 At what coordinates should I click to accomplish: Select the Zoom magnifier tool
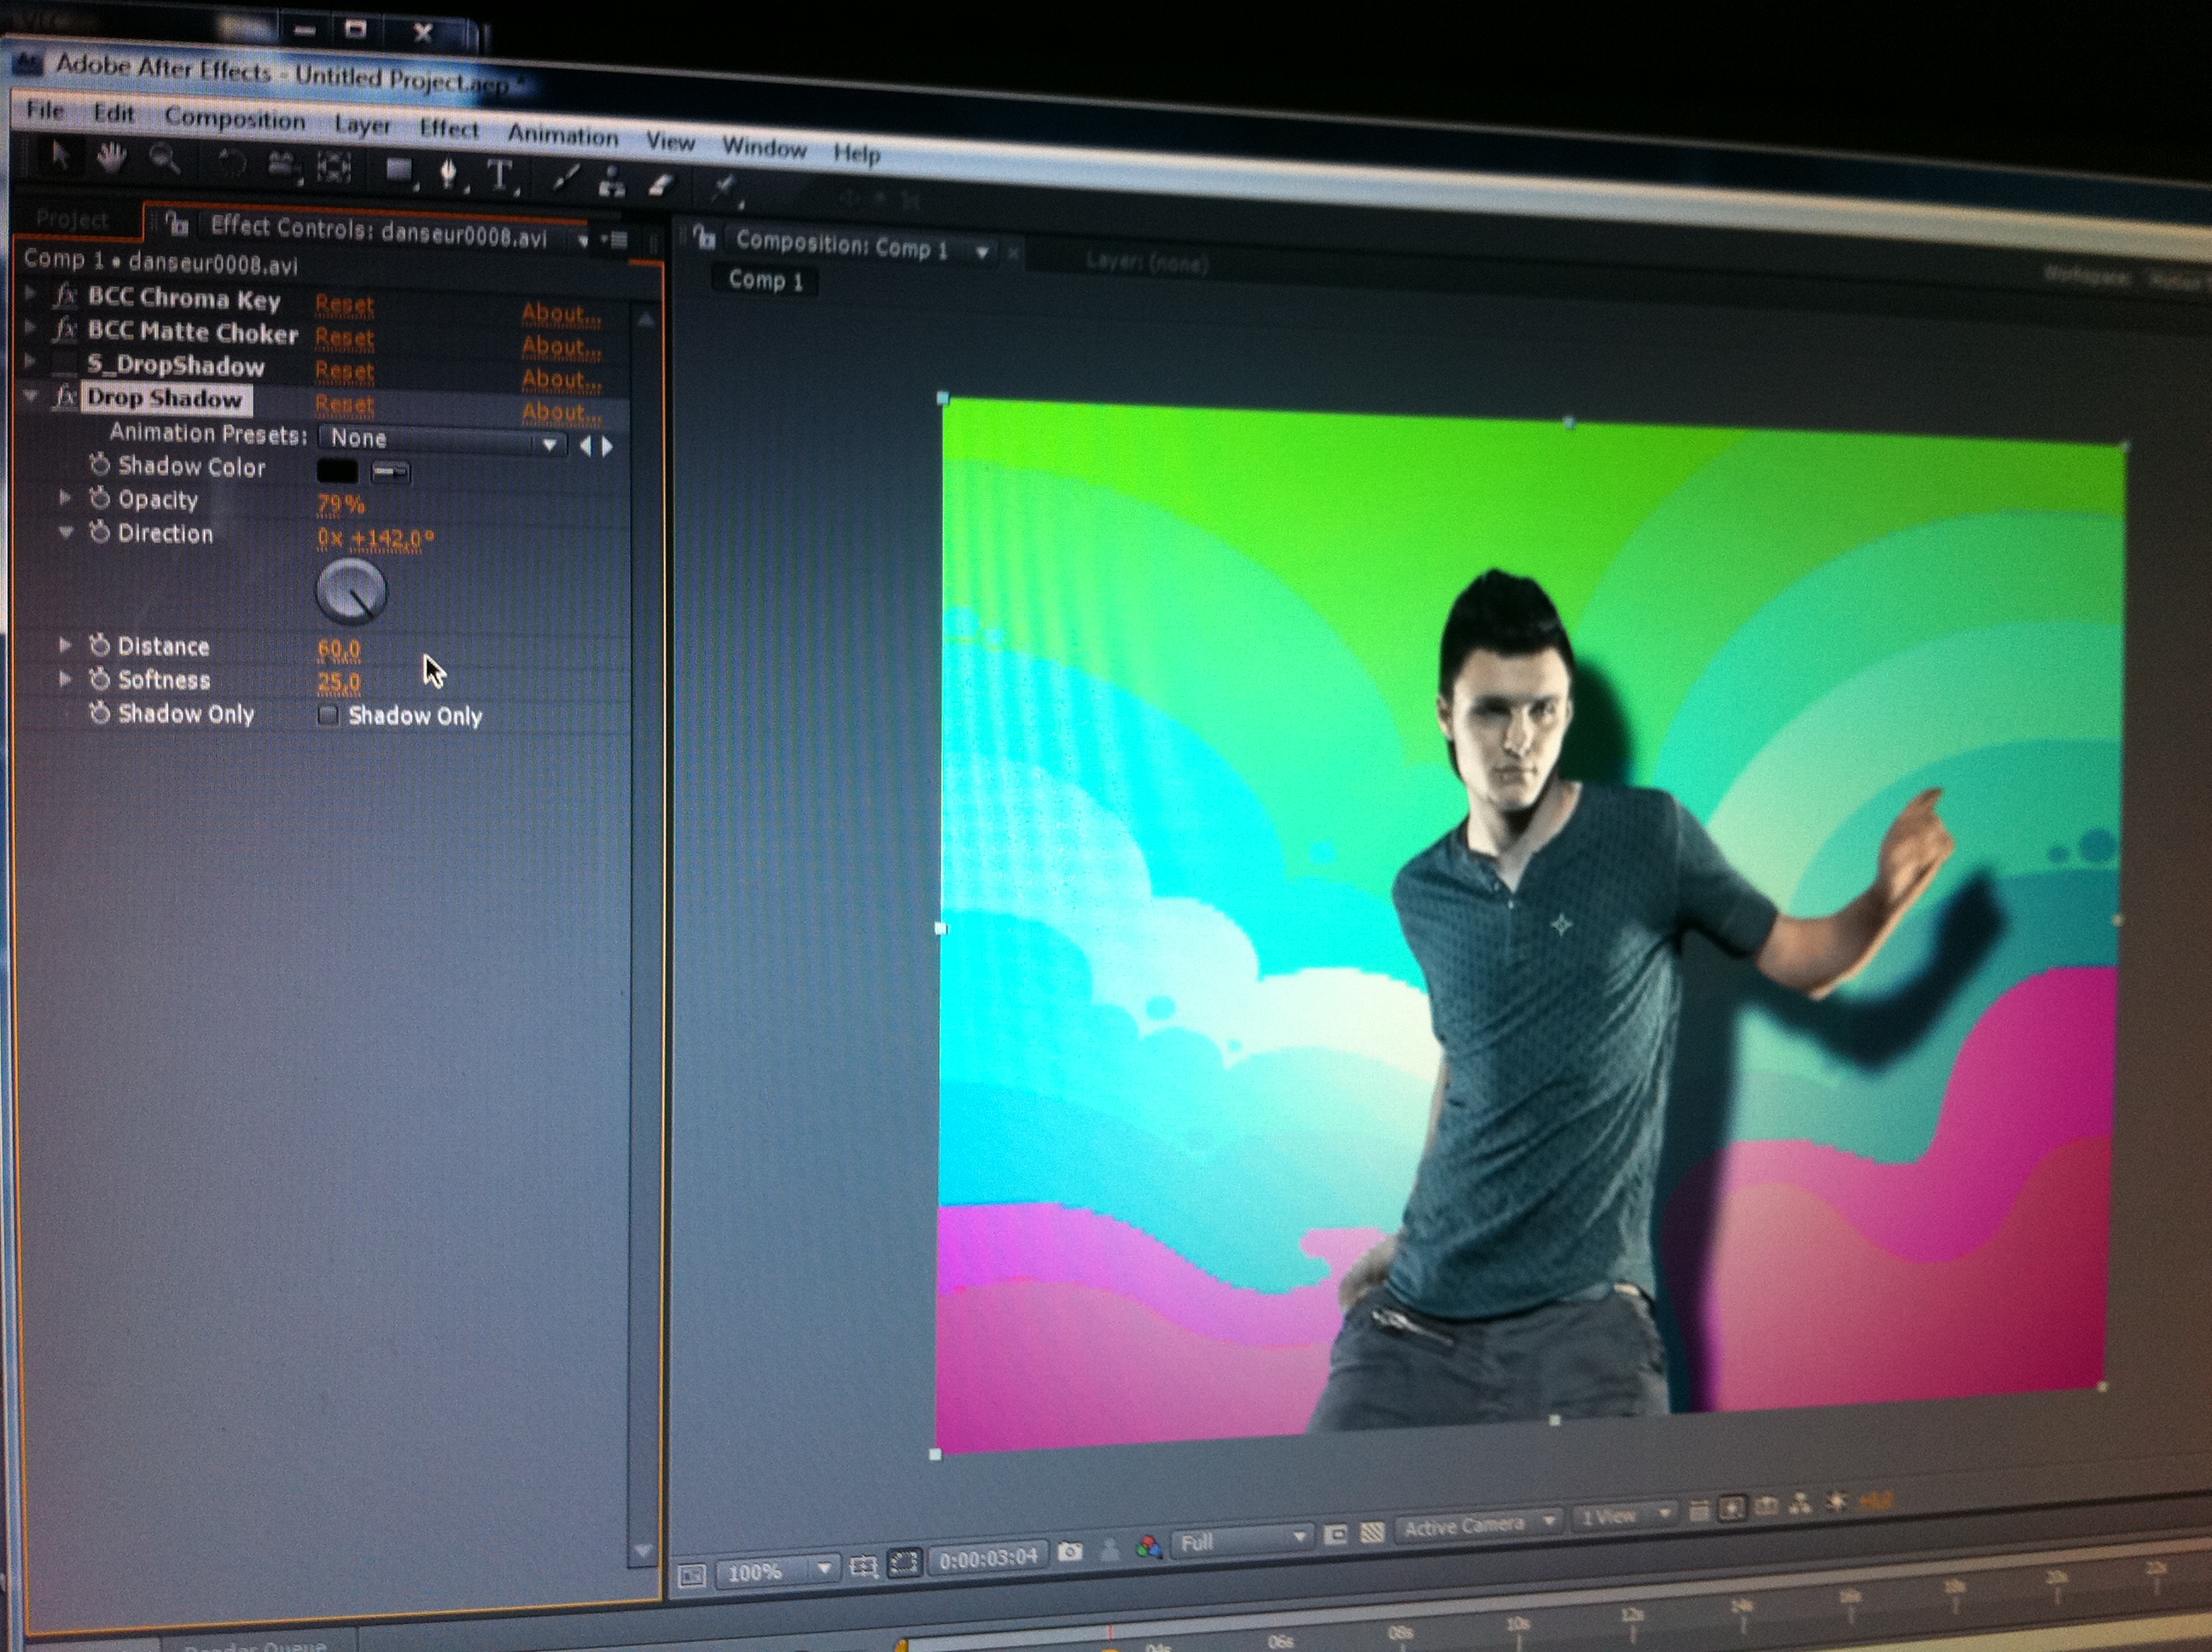[x=164, y=159]
